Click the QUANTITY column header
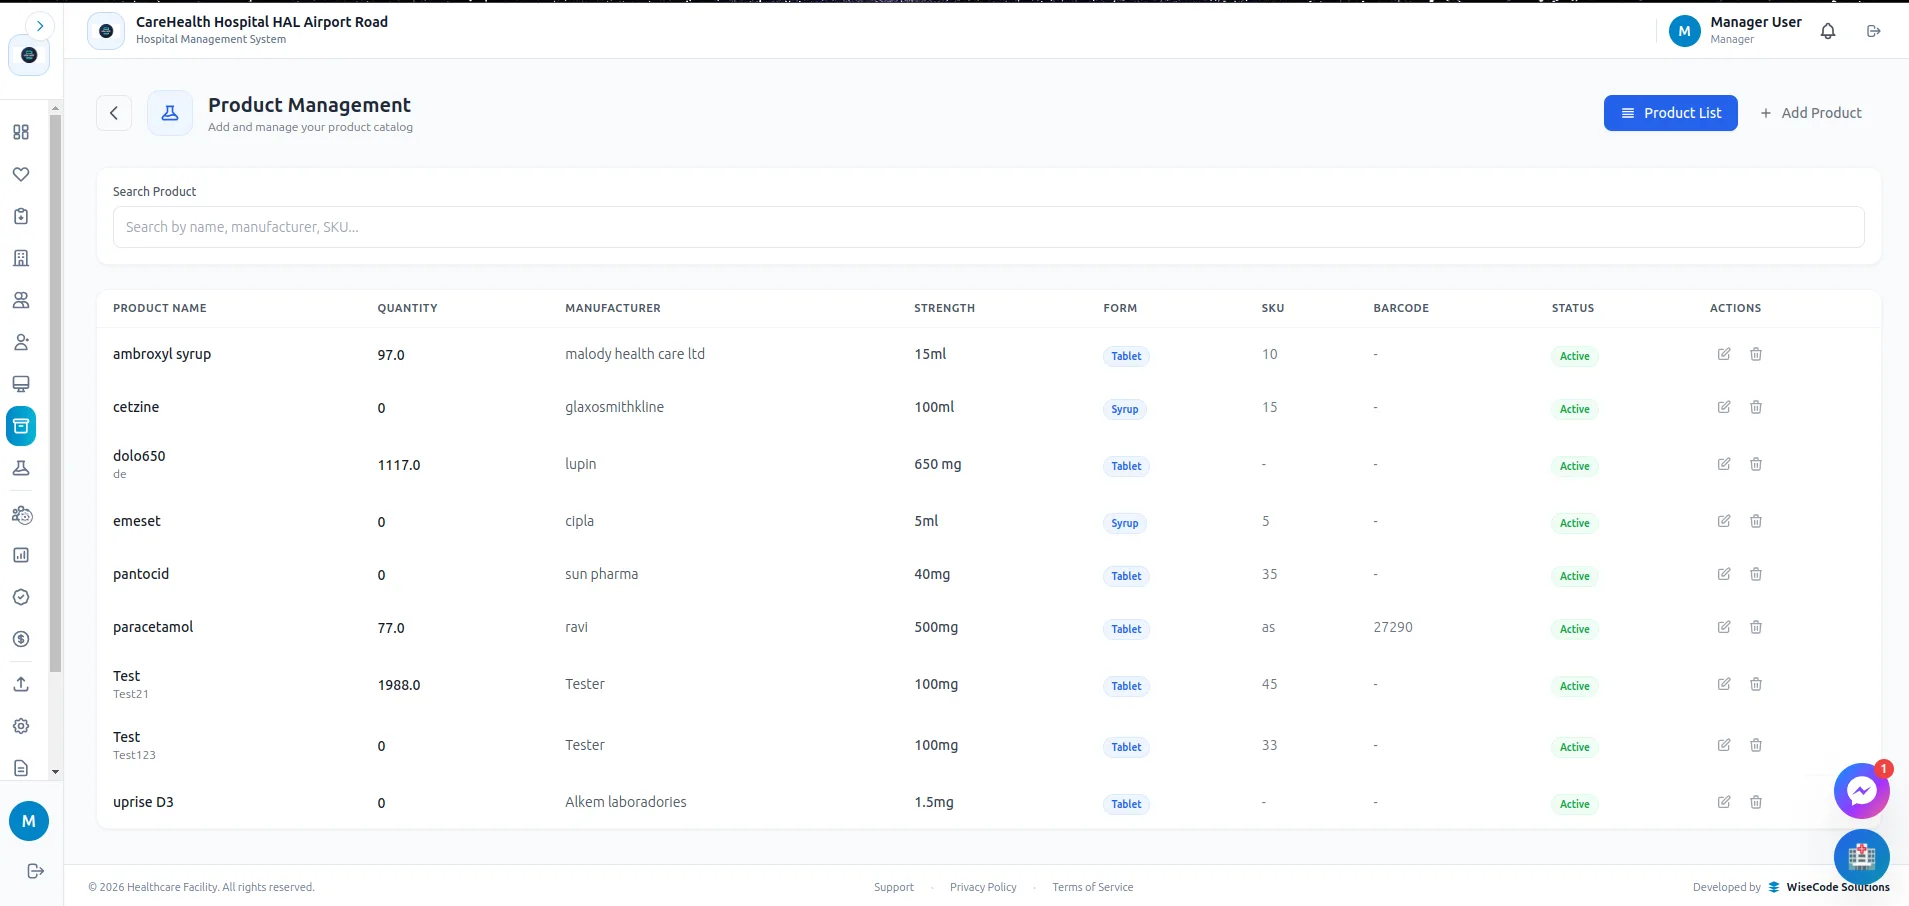Image resolution: width=1909 pixels, height=906 pixels. [408, 308]
